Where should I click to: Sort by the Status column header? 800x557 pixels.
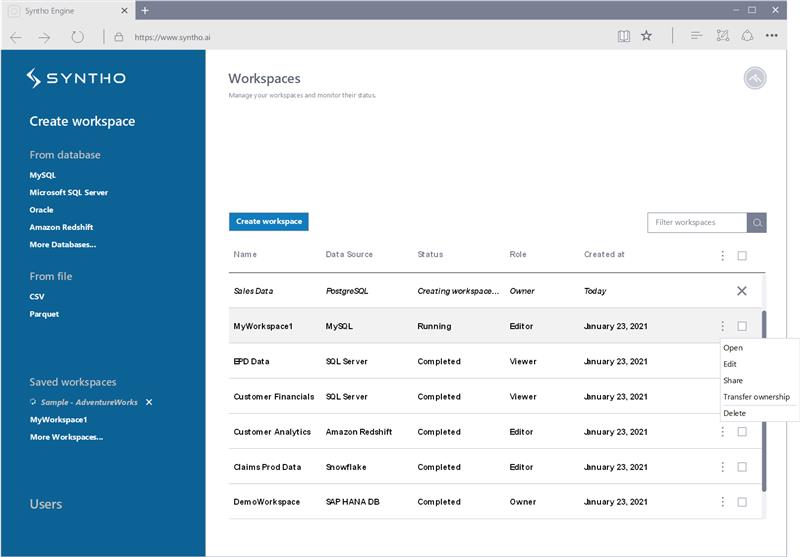coord(430,254)
